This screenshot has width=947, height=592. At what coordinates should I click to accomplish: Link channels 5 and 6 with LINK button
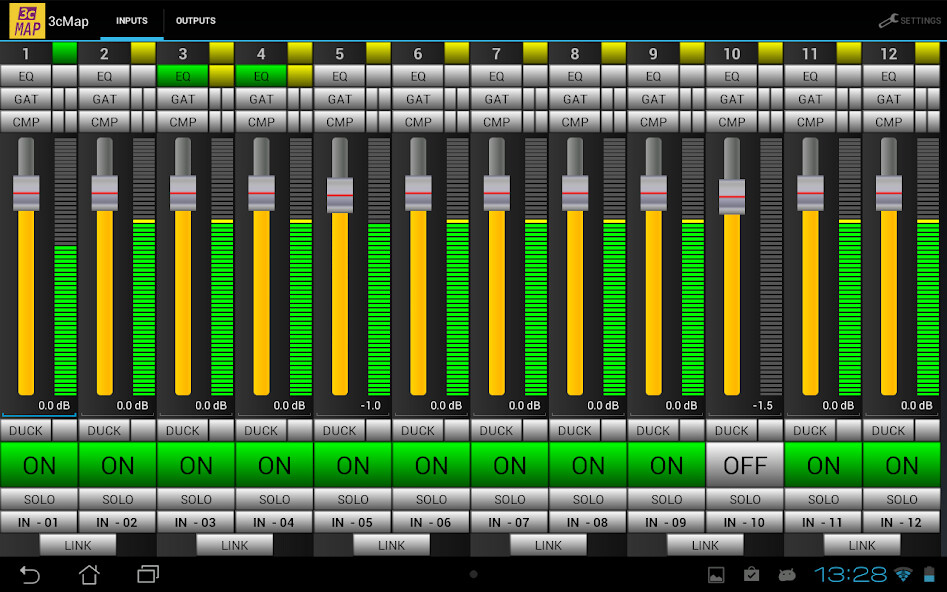(x=391, y=545)
